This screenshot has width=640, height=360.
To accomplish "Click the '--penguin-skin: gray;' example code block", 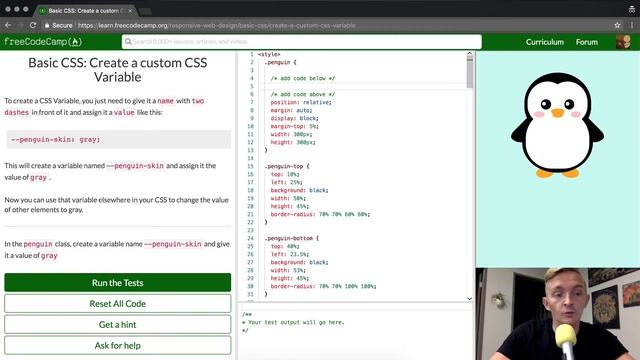I will (x=118, y=140).
